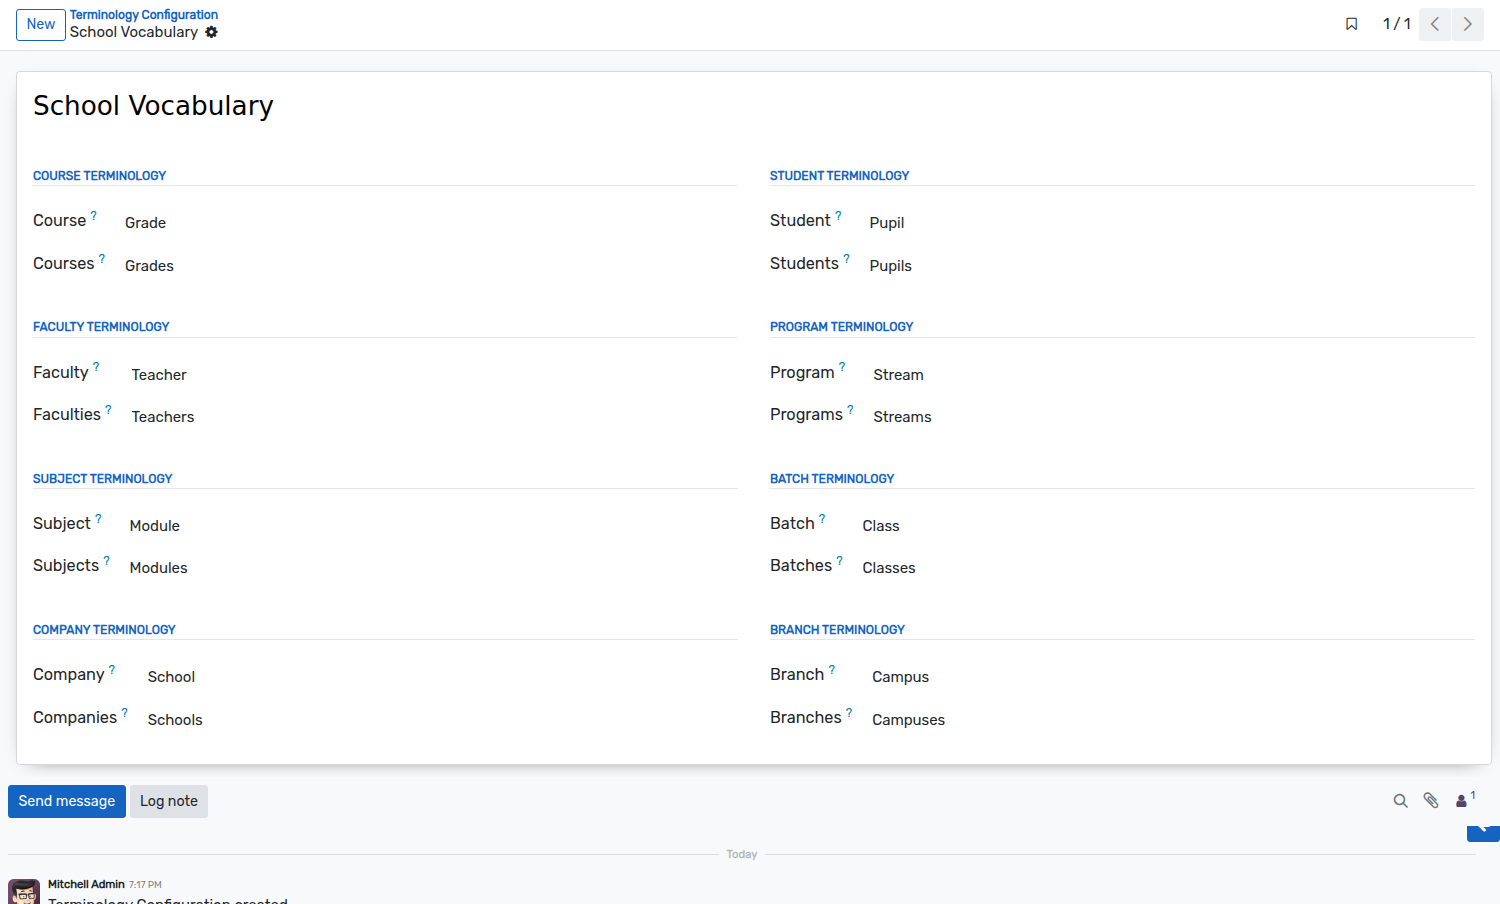Click the help tooltip next to Student
The image size is (1500, 904).
pos(838,215)
